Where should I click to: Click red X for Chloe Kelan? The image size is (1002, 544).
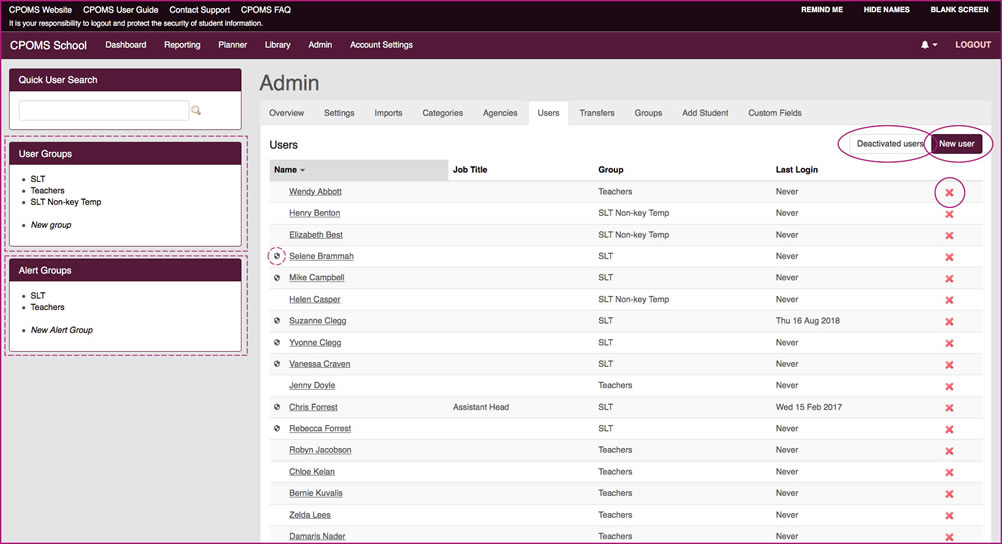pos(949,472)
